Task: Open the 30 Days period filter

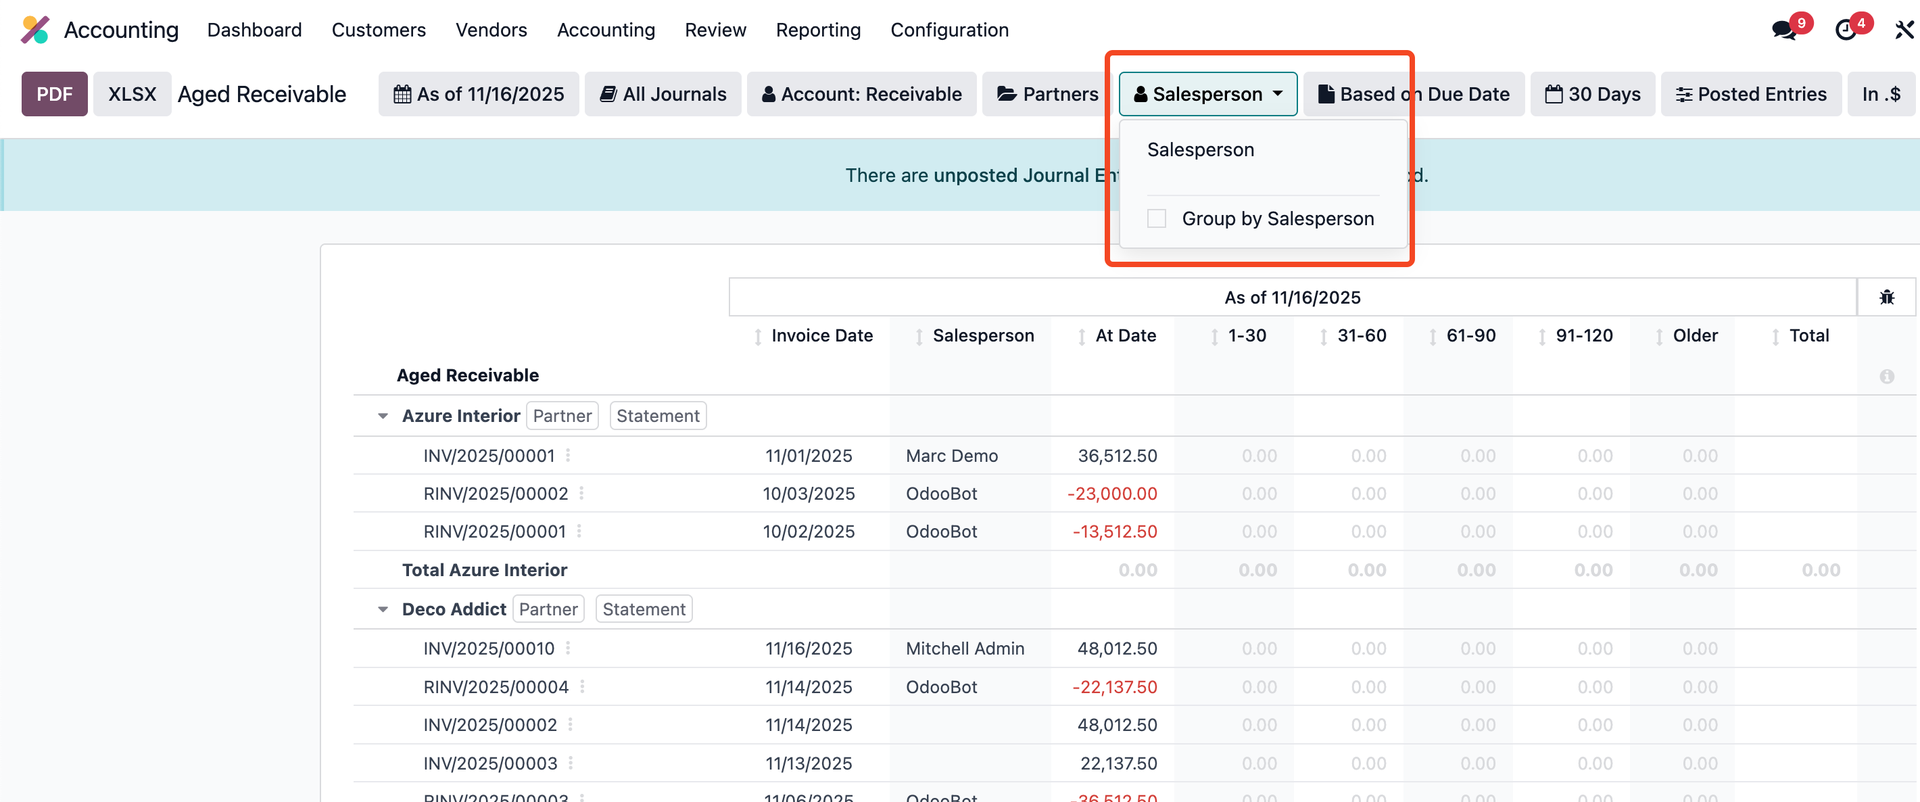Action: click(1593, 94)
